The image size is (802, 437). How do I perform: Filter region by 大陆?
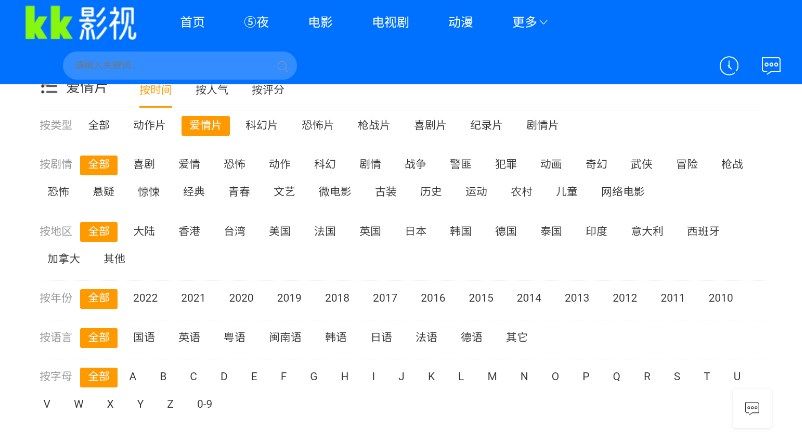point(144,231)
